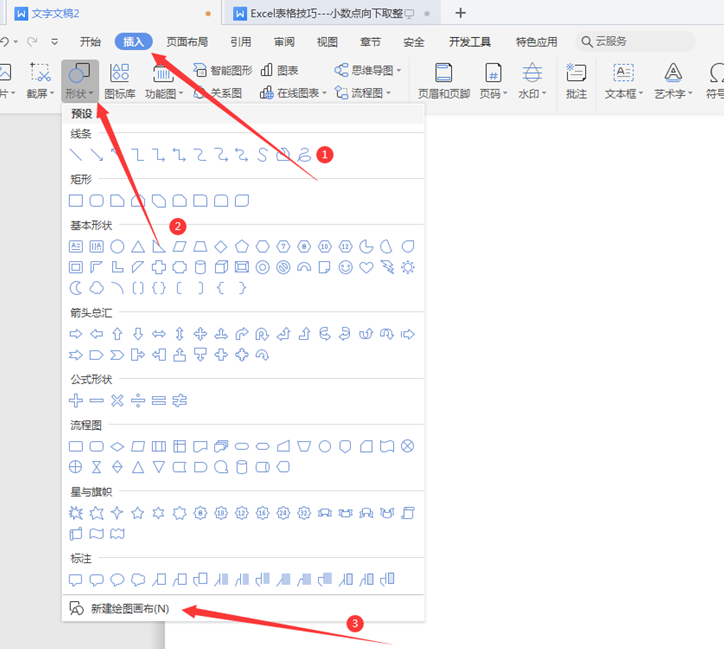Viewport: 724px width, 649px height.
Task: Select the smiley face shape
Action: pos(346,267)
